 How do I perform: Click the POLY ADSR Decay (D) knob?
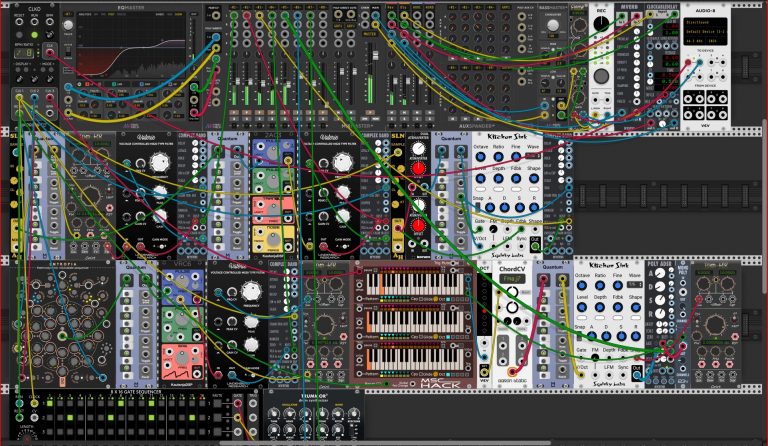tap(661, 286)
